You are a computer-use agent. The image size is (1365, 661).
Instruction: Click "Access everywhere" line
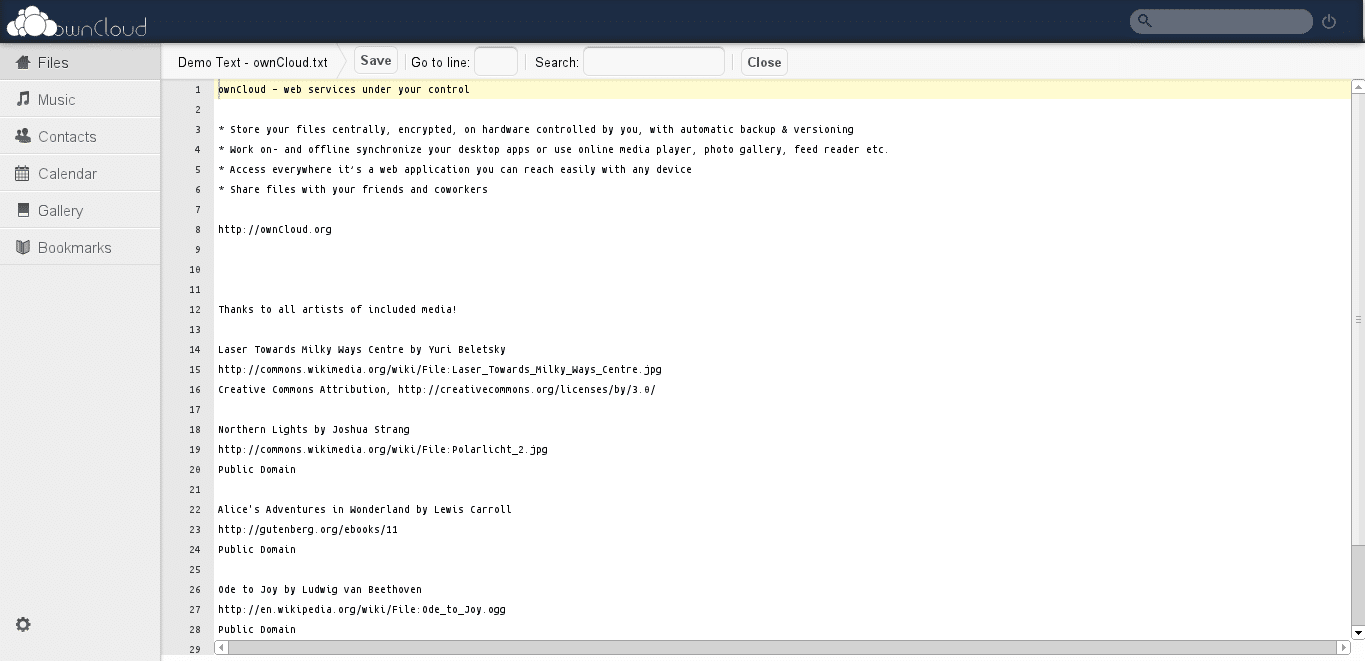point(455,169)
